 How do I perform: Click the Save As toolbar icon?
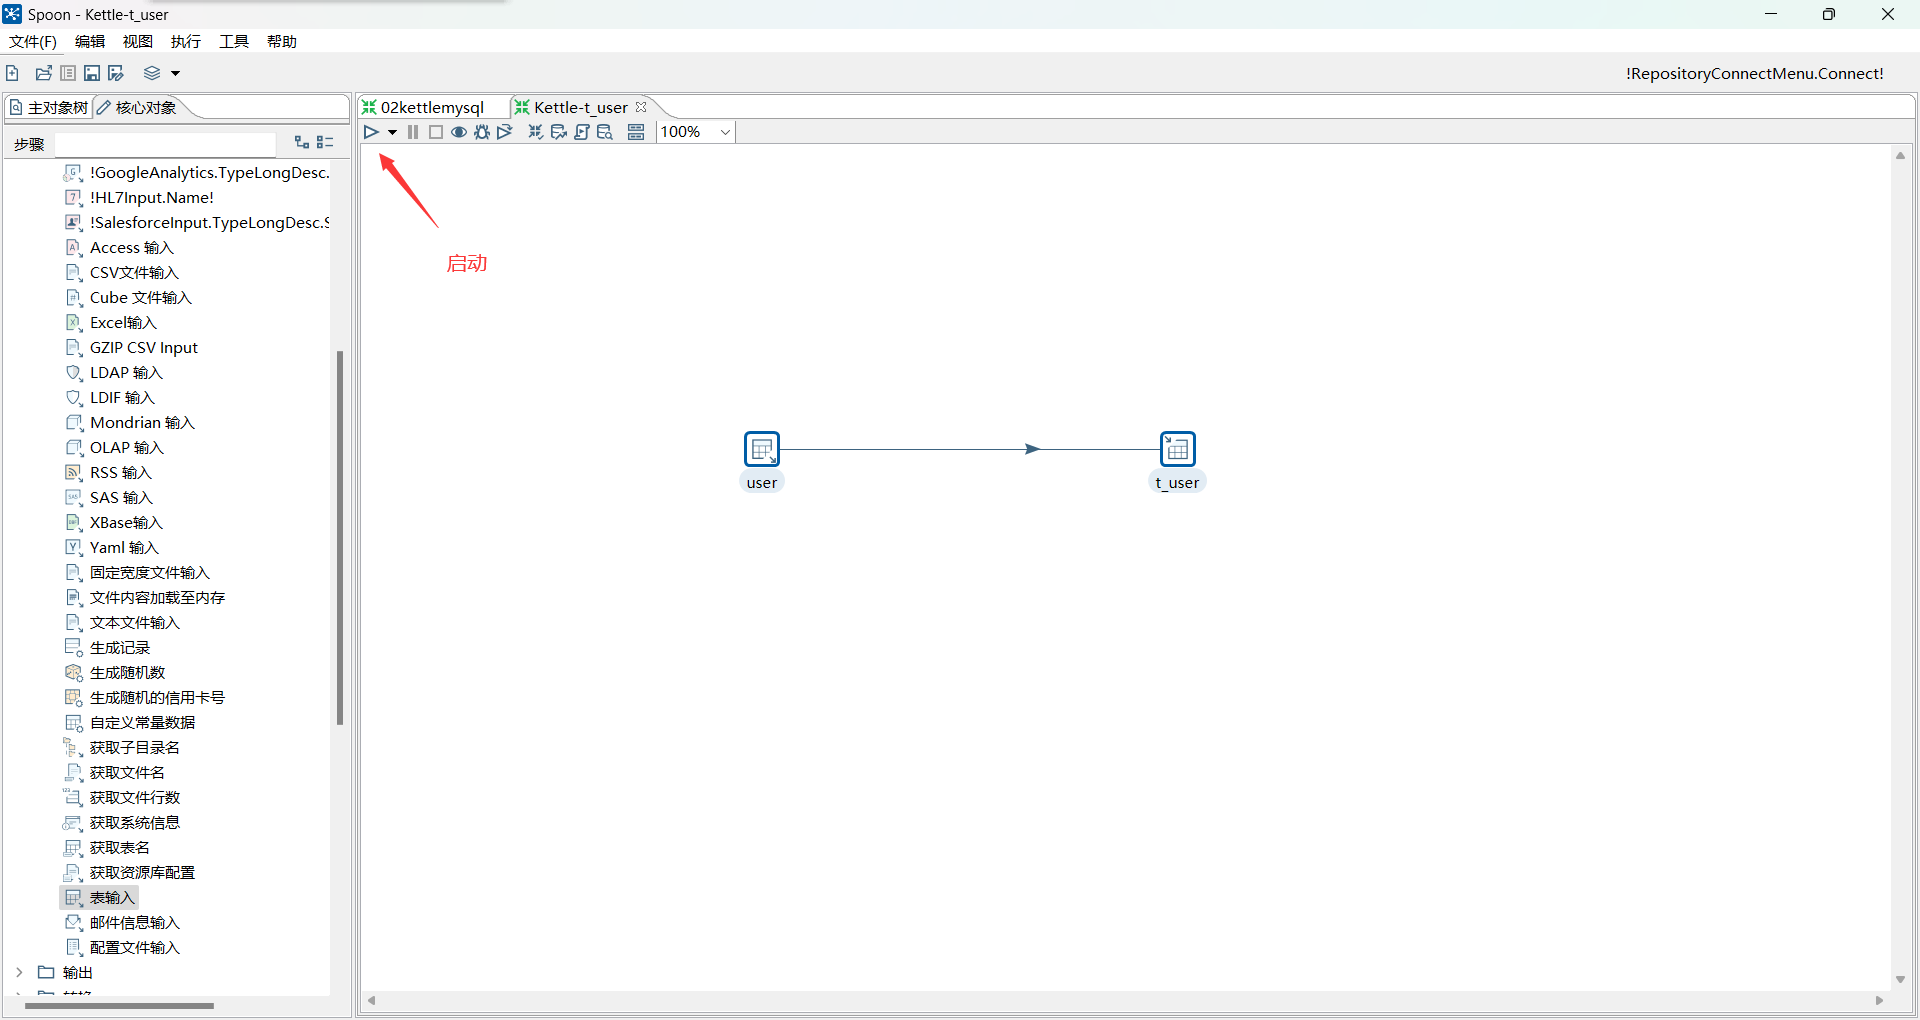pyautogui.click(x=116, y=73)
